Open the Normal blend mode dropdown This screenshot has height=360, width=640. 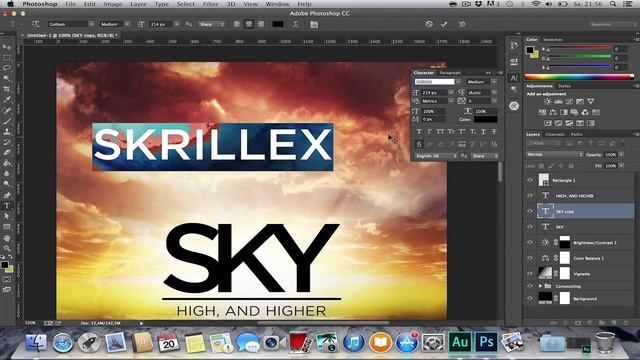555,155
